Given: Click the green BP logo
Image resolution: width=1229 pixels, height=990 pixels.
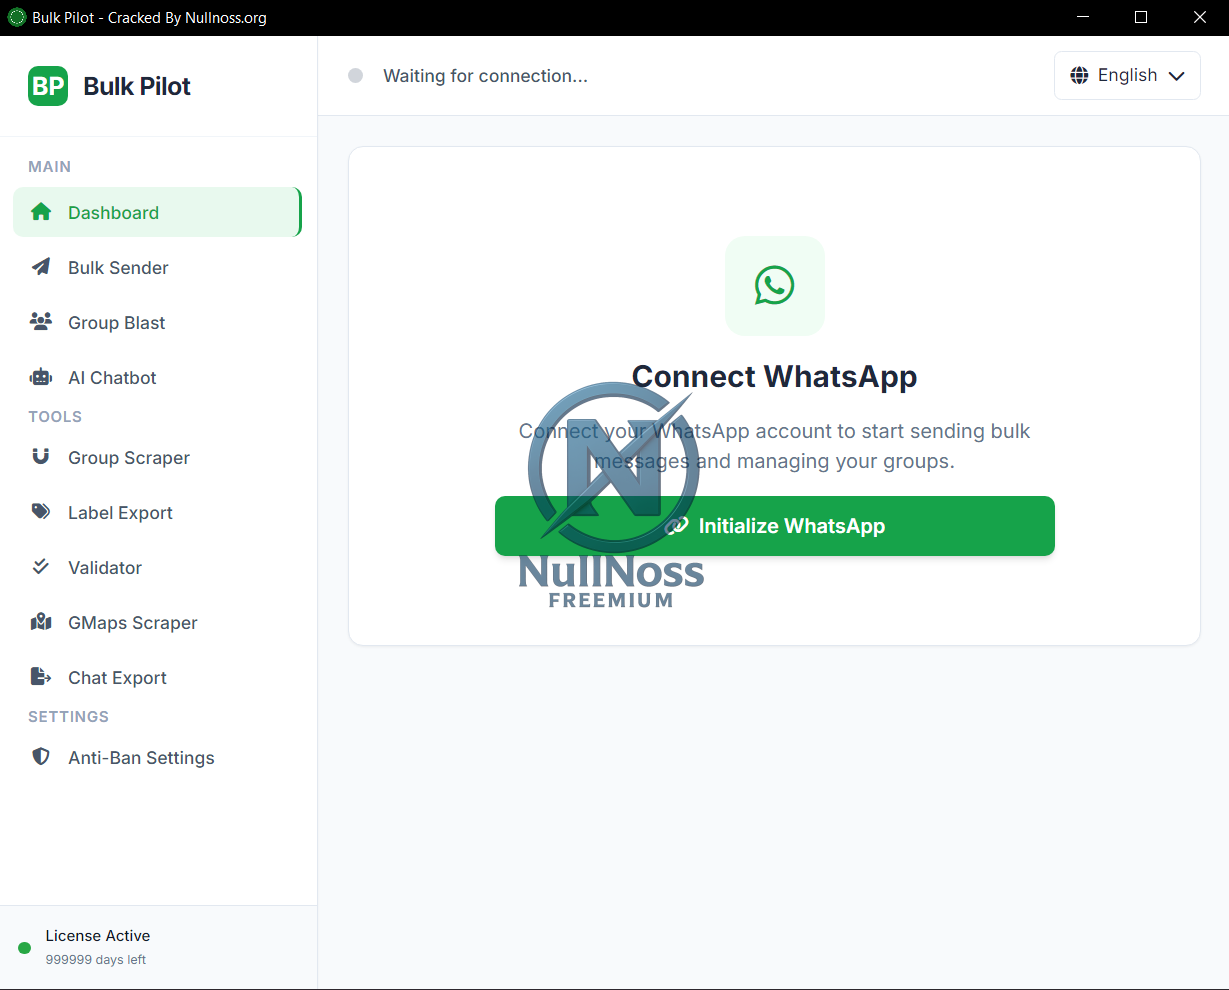Looking at the screenshot, I should pyautogui.click(x=48, y=86).
